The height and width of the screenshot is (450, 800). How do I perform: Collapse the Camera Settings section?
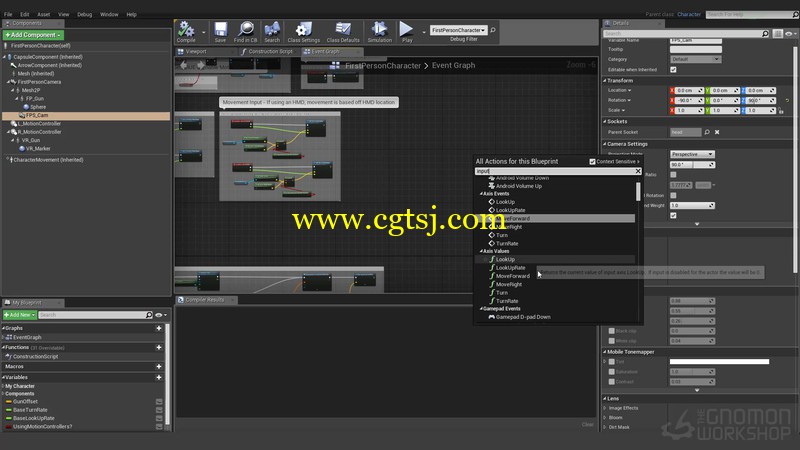point(605,144)
